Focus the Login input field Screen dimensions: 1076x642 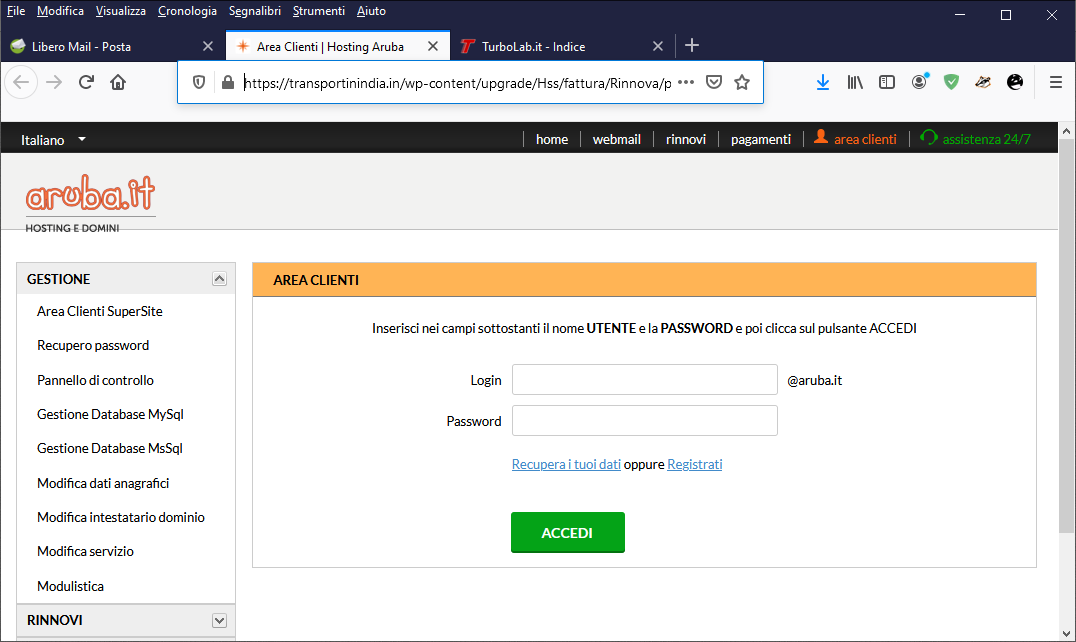point(644,379)
